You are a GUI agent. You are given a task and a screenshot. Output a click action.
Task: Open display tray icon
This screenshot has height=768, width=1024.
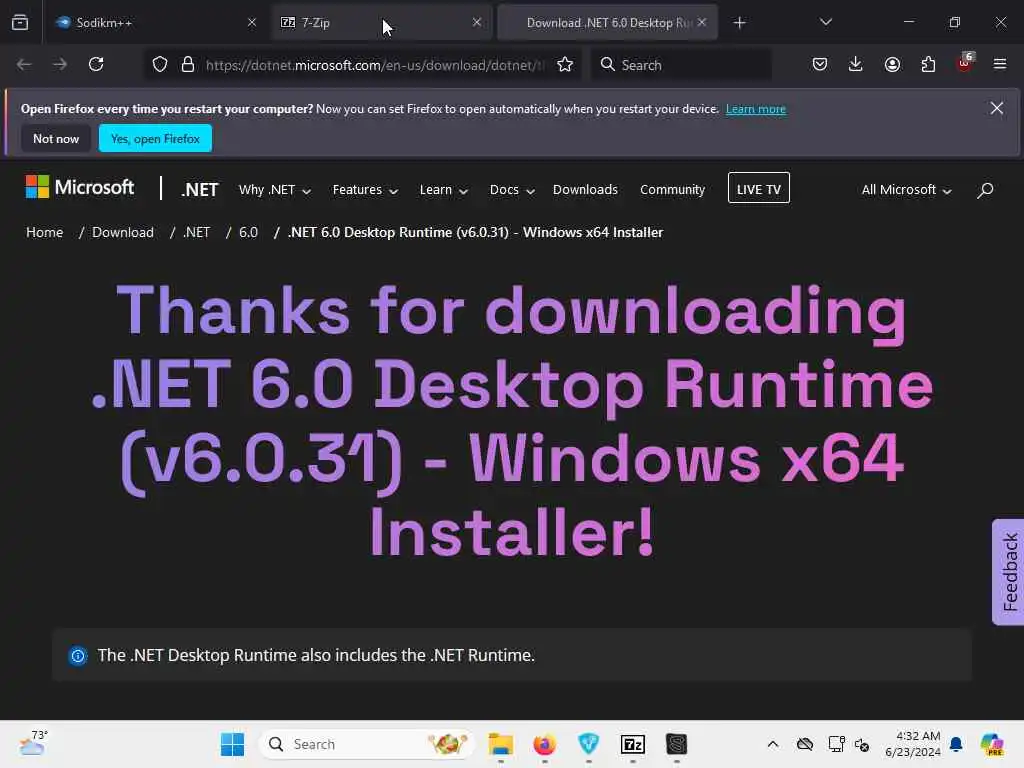pos(836,744)
